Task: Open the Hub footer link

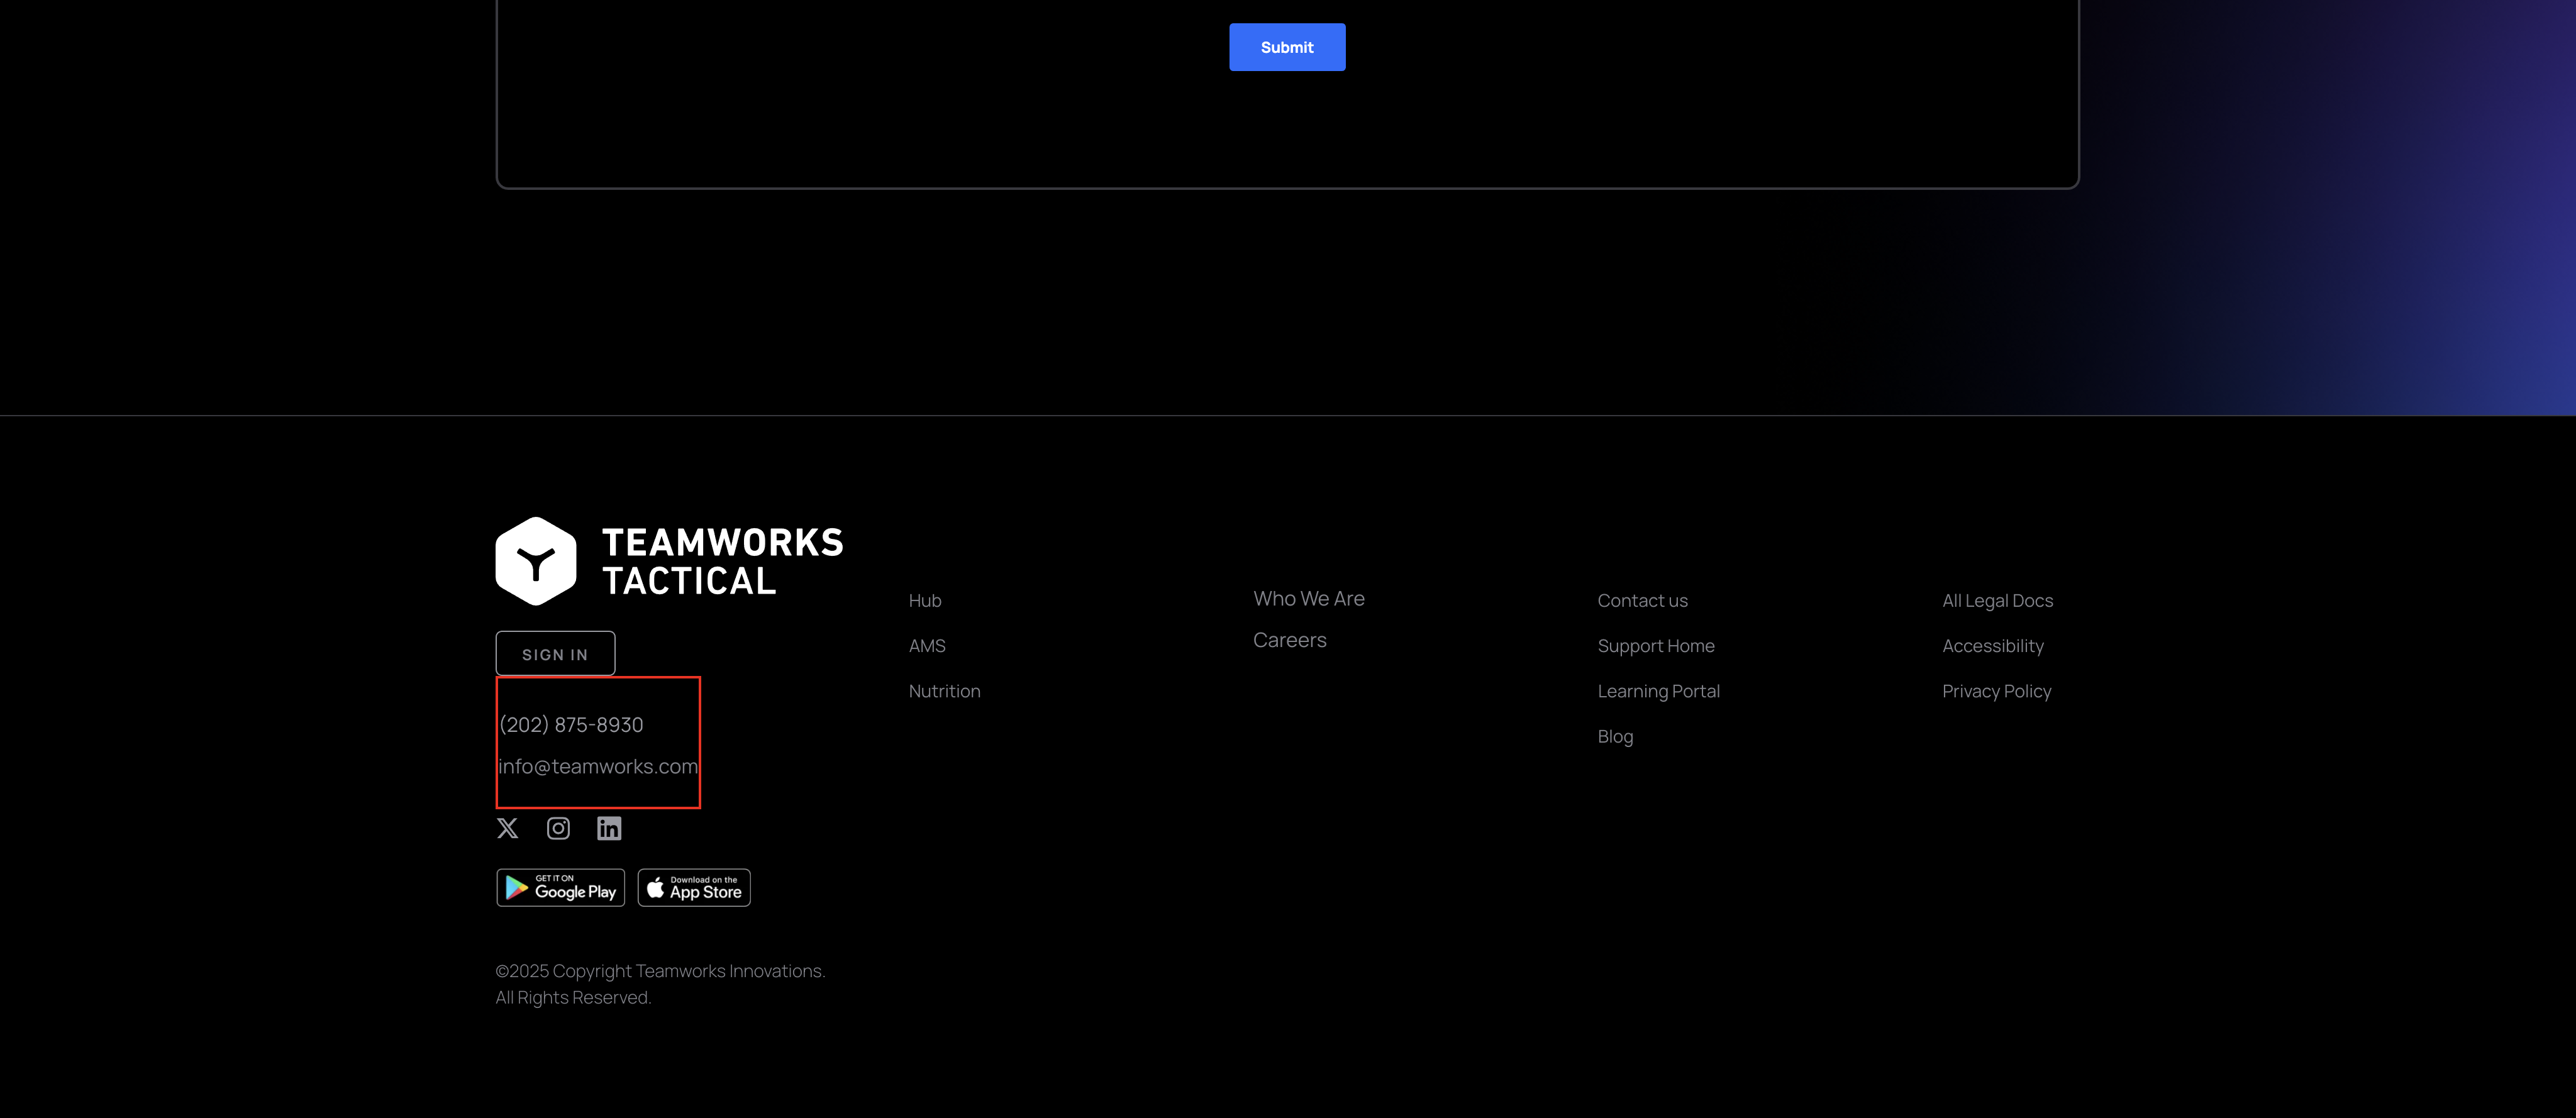Action: point(925,601)
